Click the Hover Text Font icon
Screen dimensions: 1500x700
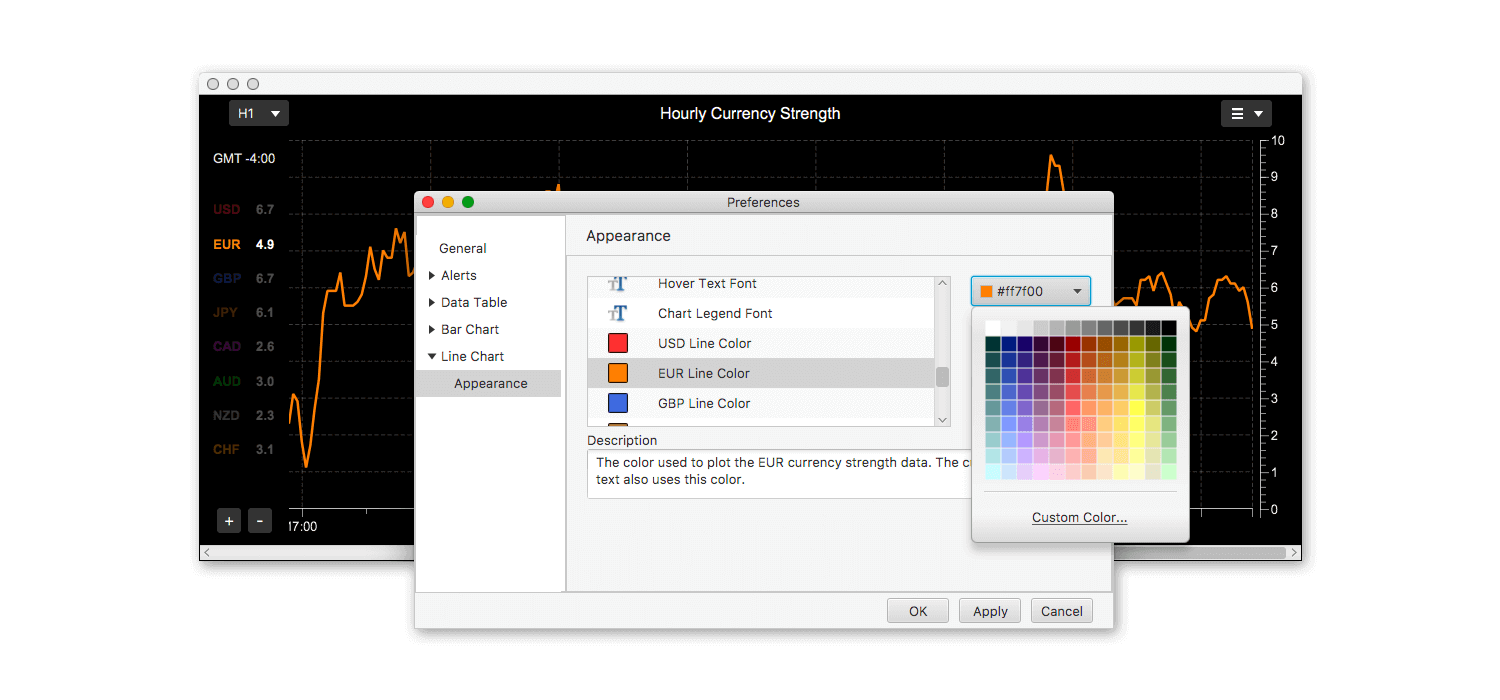(x=619, y=283)
